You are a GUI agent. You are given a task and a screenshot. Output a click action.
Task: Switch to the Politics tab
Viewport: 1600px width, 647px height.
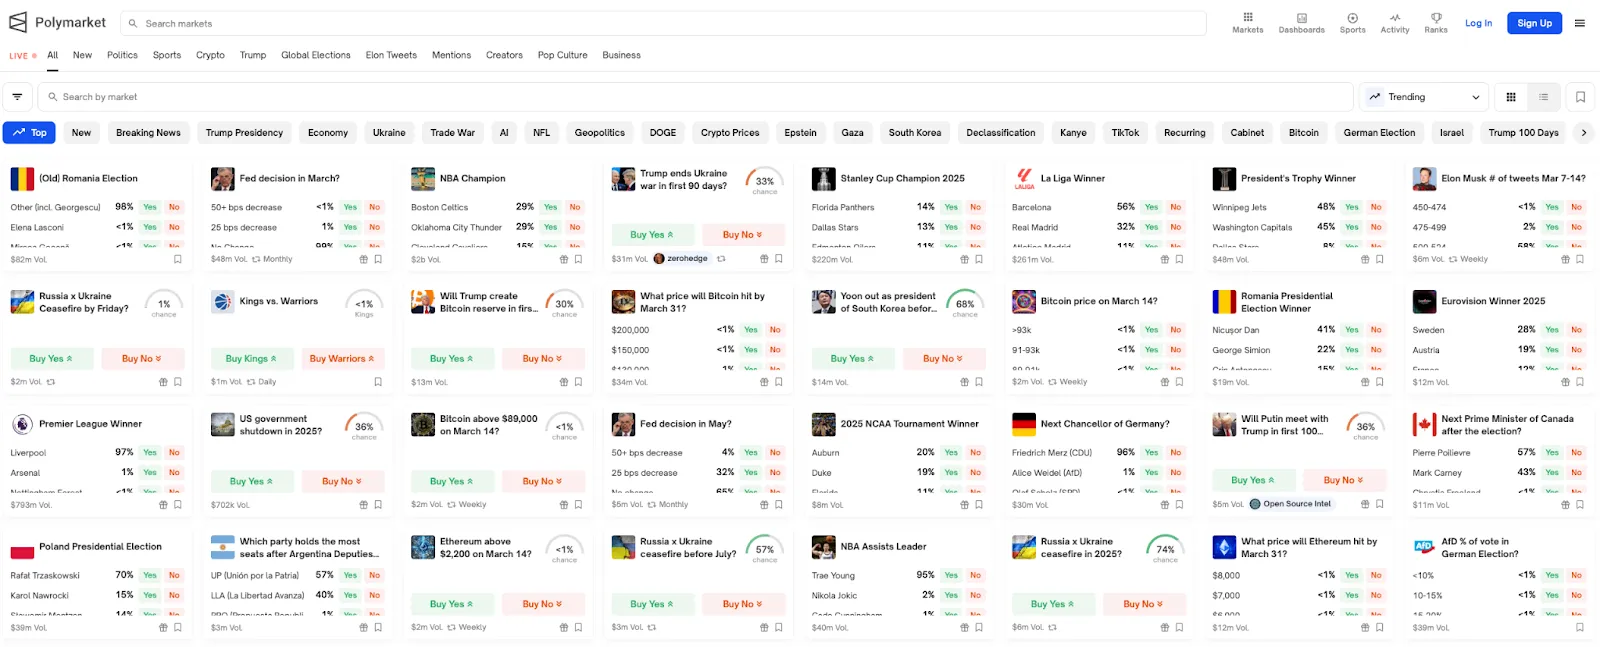coord(122,55)
